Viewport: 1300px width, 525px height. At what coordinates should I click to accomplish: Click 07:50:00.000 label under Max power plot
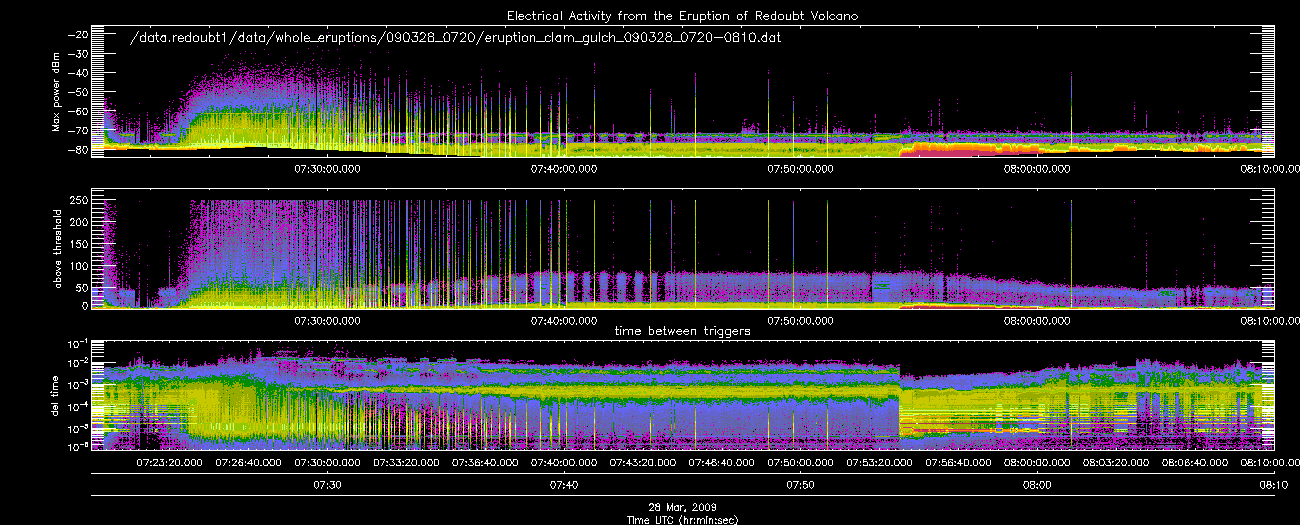point(801,169)
